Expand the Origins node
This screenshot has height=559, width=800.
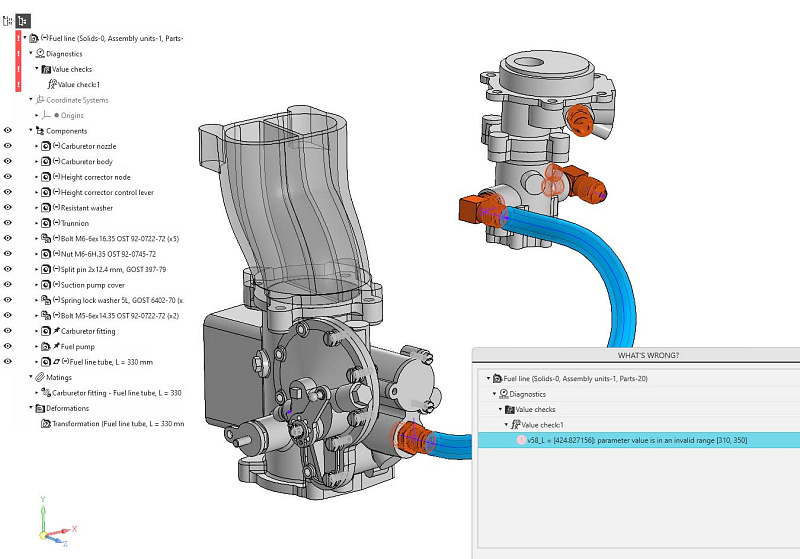pyautogui.click(x=36, y=116)
